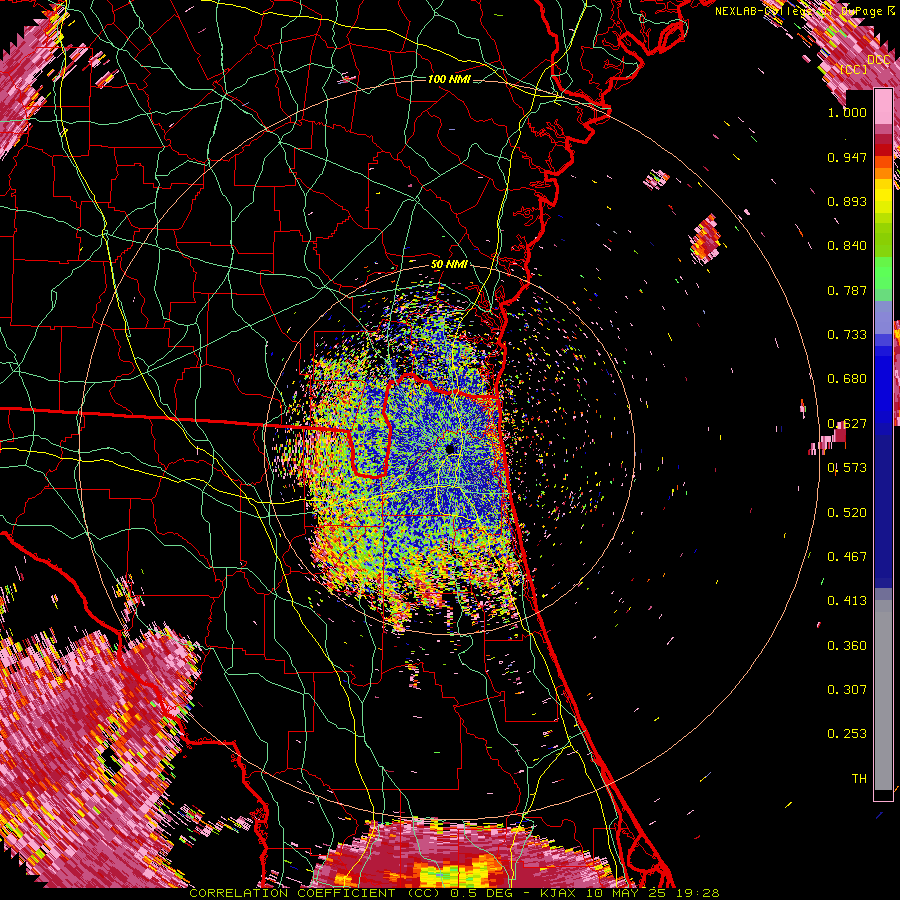Image resolution: width=900 pixels, height=900 pixels.
Task: Click the TH threshold label on the scale
Action: click(859, 779)
